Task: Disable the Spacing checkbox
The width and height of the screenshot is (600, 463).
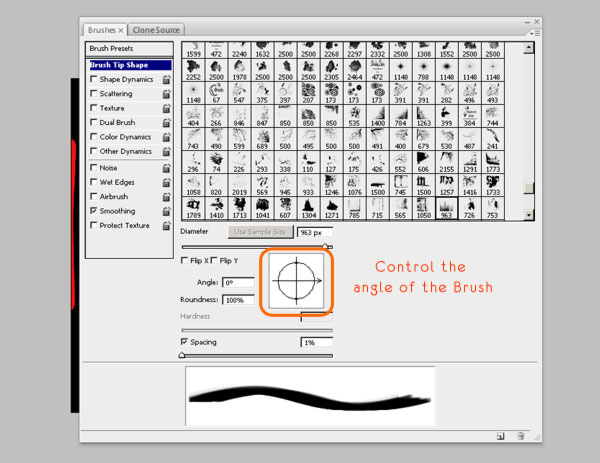Action: point(184,342)
